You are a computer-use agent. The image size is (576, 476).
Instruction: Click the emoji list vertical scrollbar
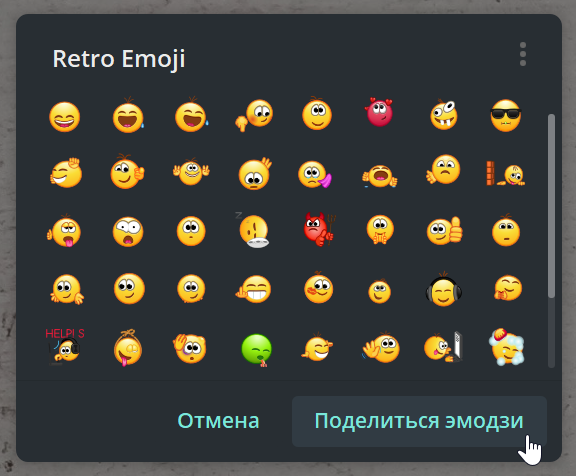point(551,206)
